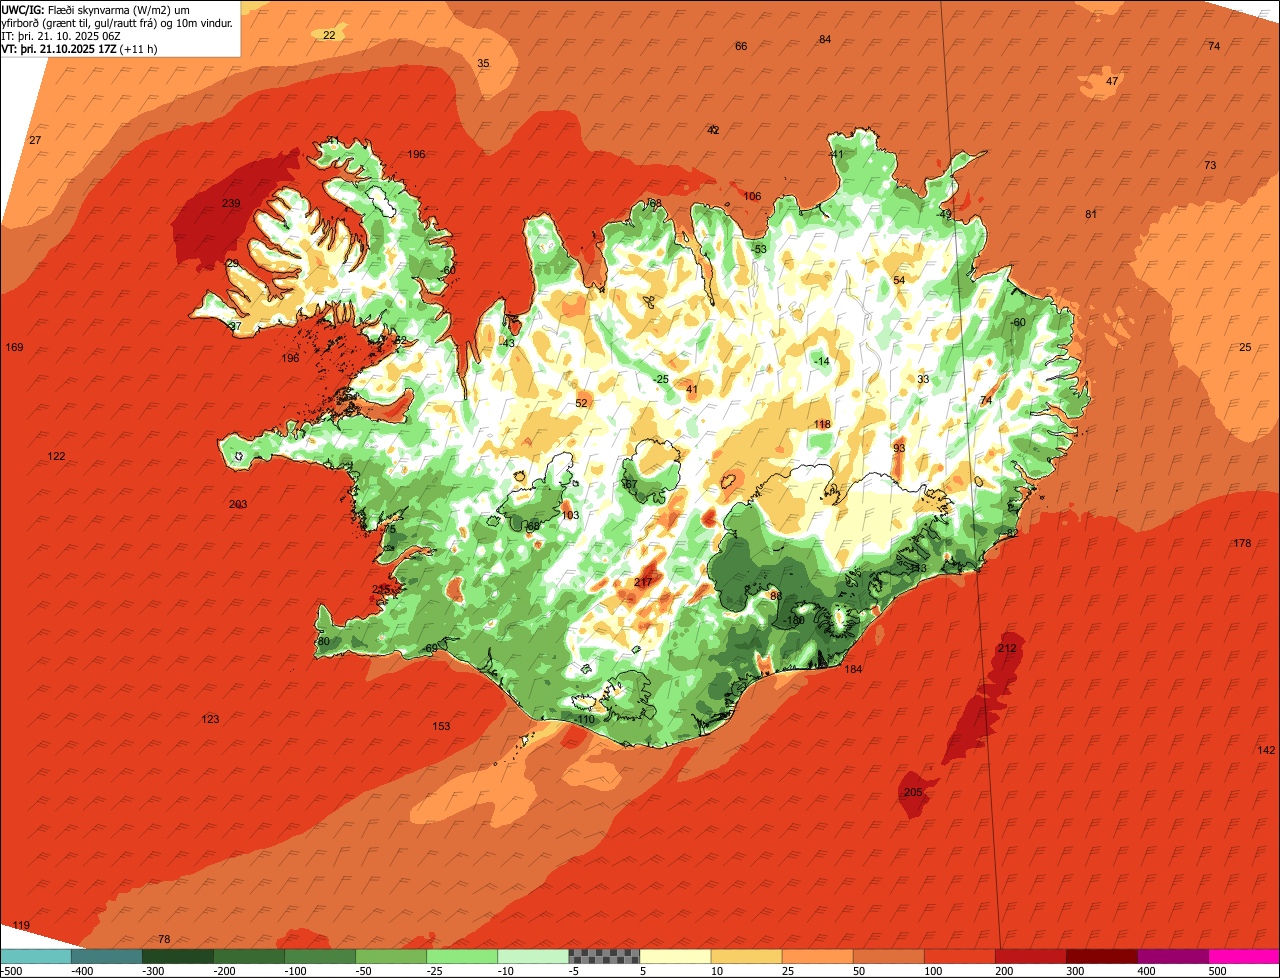
Task: Choose the red-orange 100 to 200 swatch
Action: [959, 956]
